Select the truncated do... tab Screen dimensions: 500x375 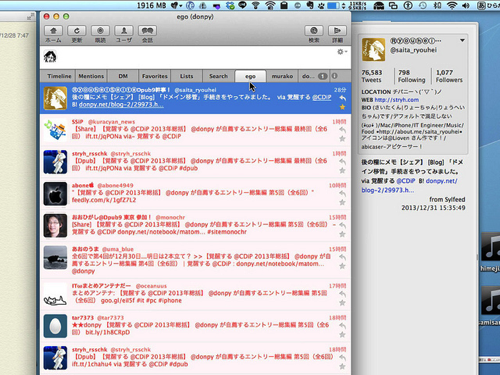(314, 76)
